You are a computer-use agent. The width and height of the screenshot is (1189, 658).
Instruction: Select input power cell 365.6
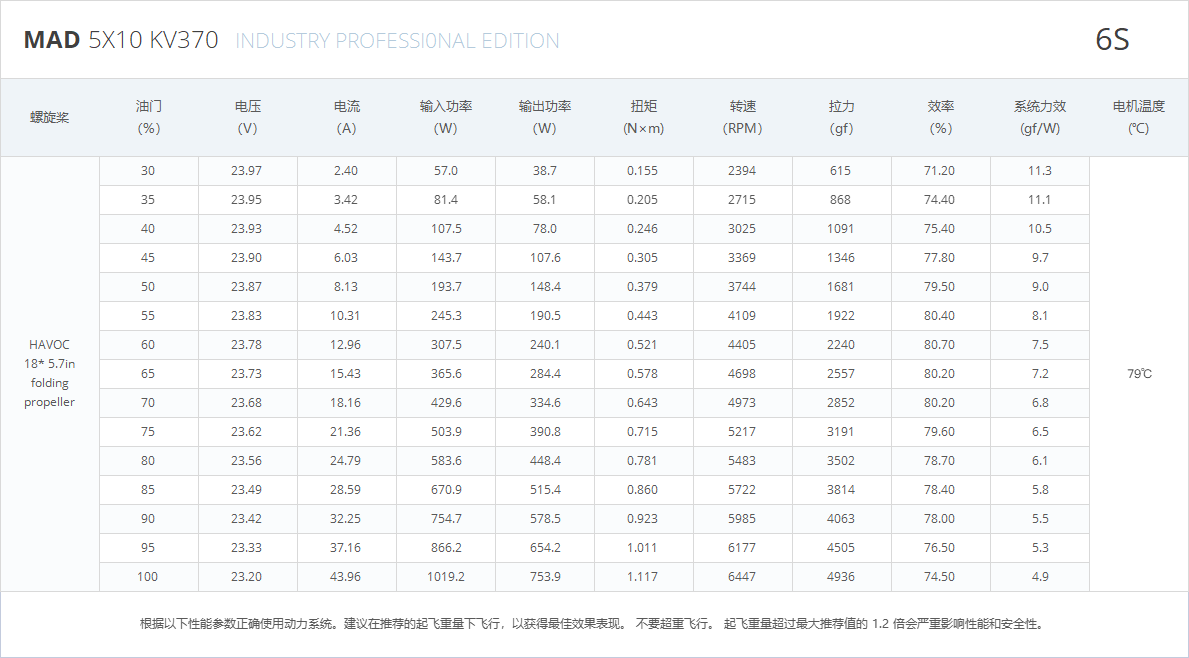446,374
